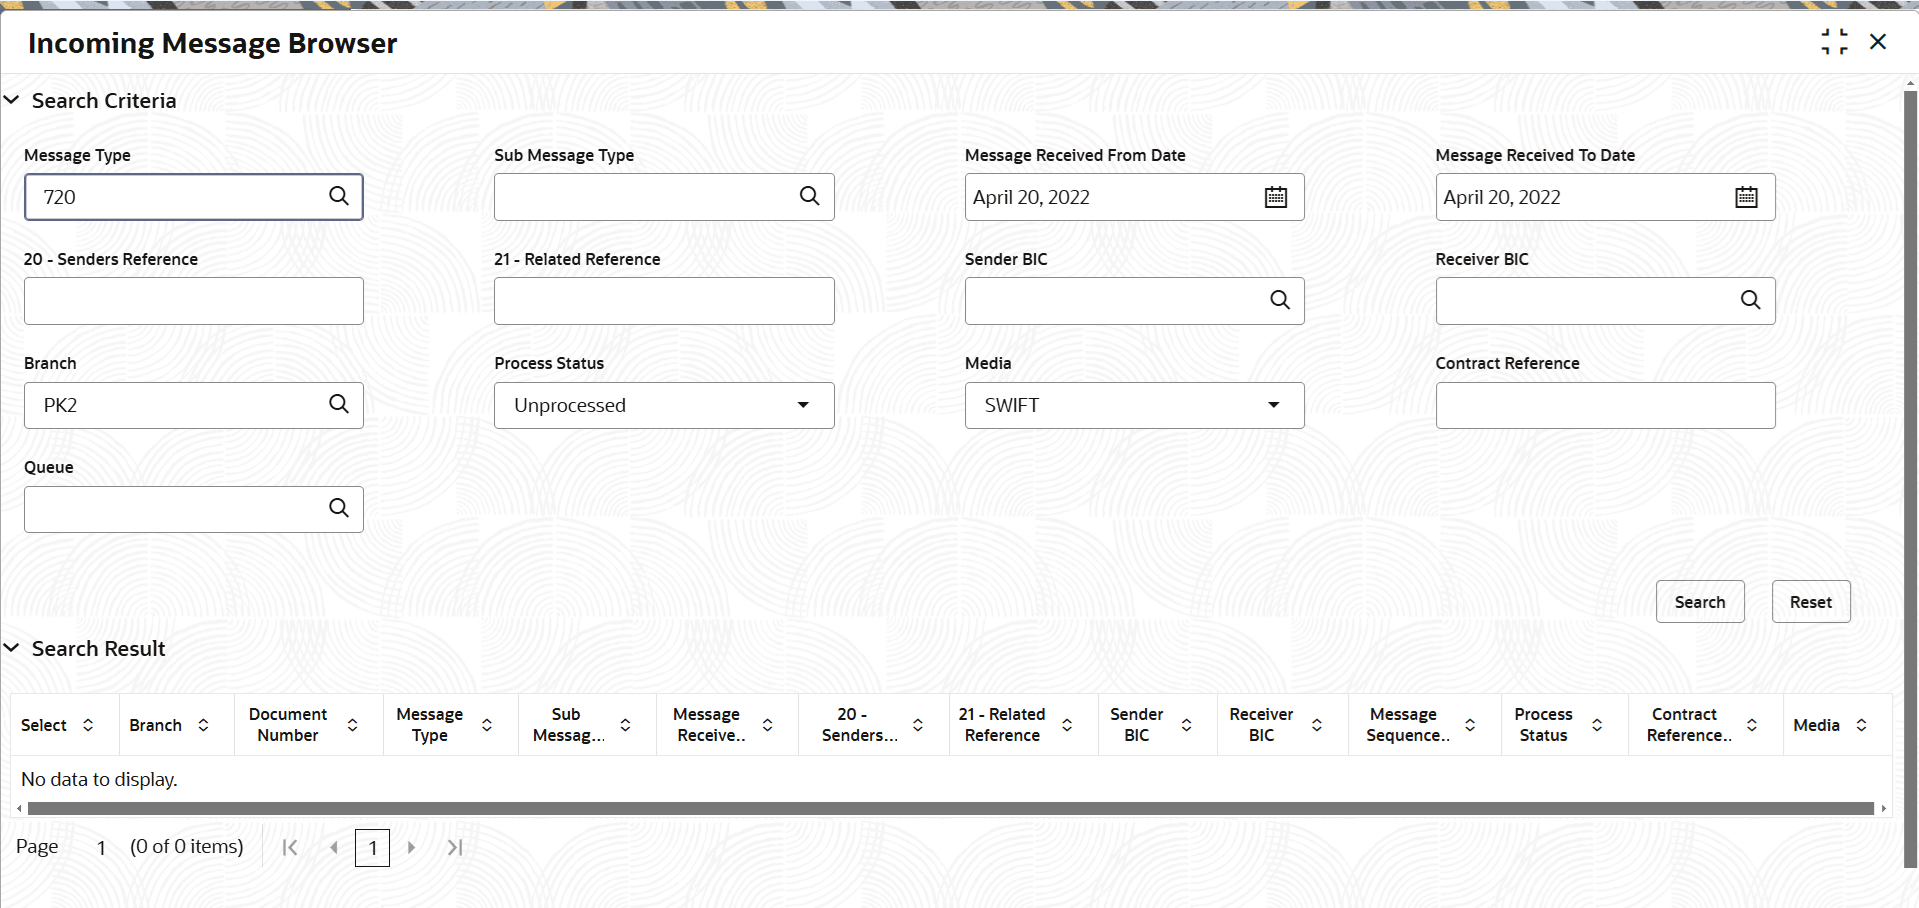Sort results by 21 - Related Reference column

1067,725
